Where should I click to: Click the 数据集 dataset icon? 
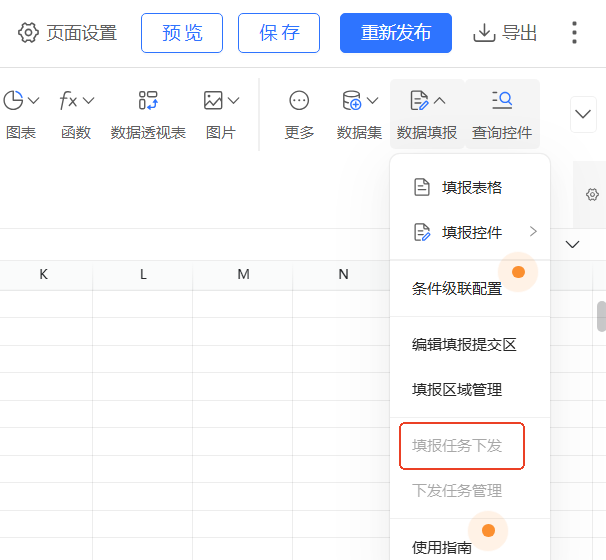tap(359, 114)
